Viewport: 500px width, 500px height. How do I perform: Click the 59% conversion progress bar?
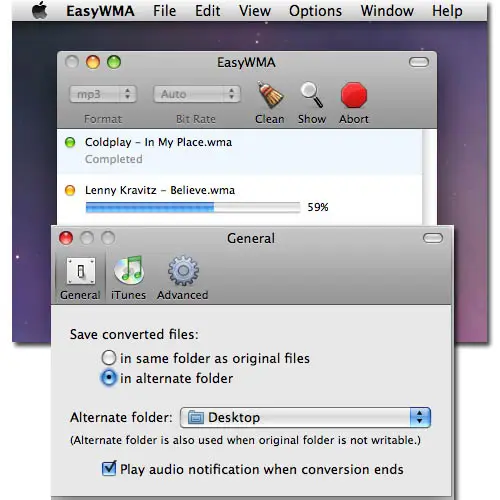pos(193,207)
